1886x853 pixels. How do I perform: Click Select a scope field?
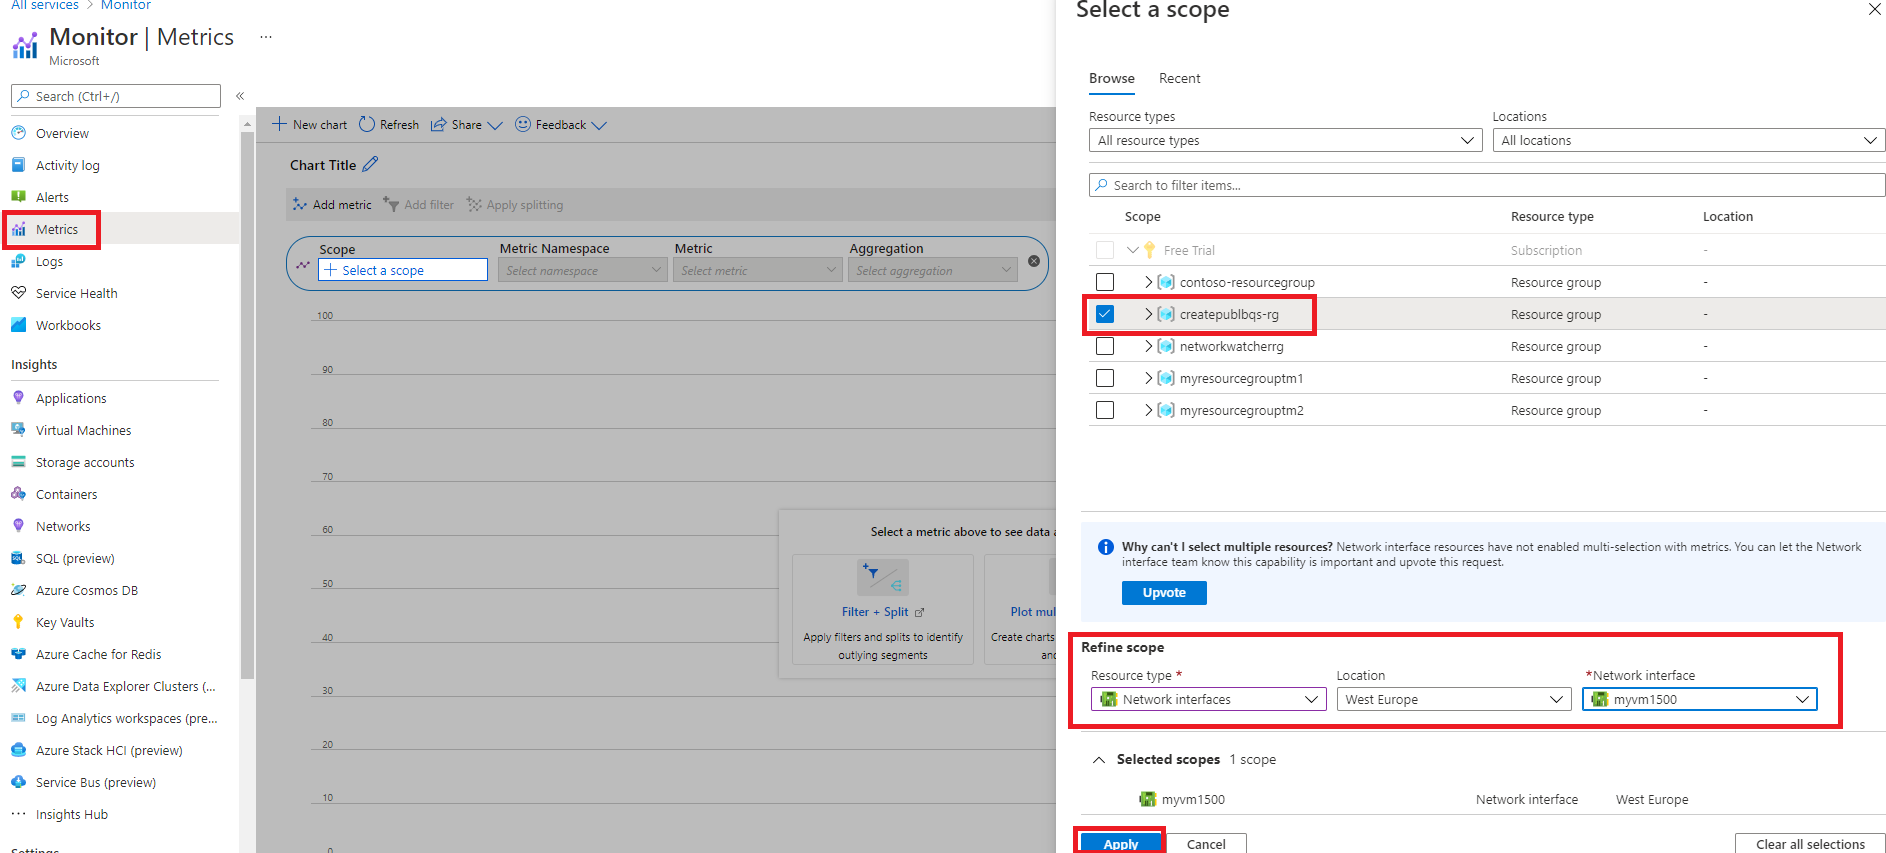[403, 270]
